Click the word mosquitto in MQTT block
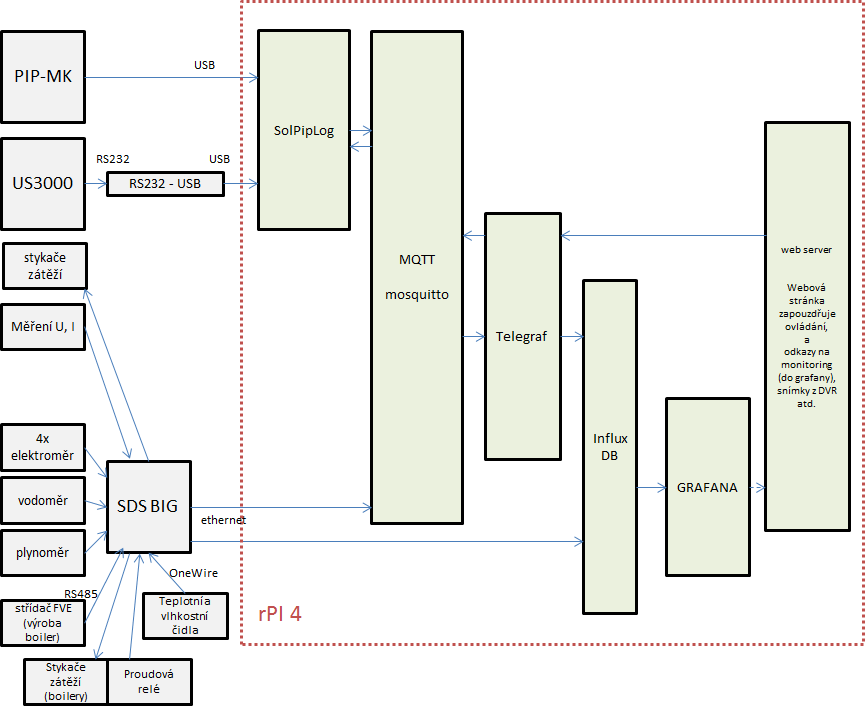This screenshot has height=710, width=865. [x=417, y=295]
